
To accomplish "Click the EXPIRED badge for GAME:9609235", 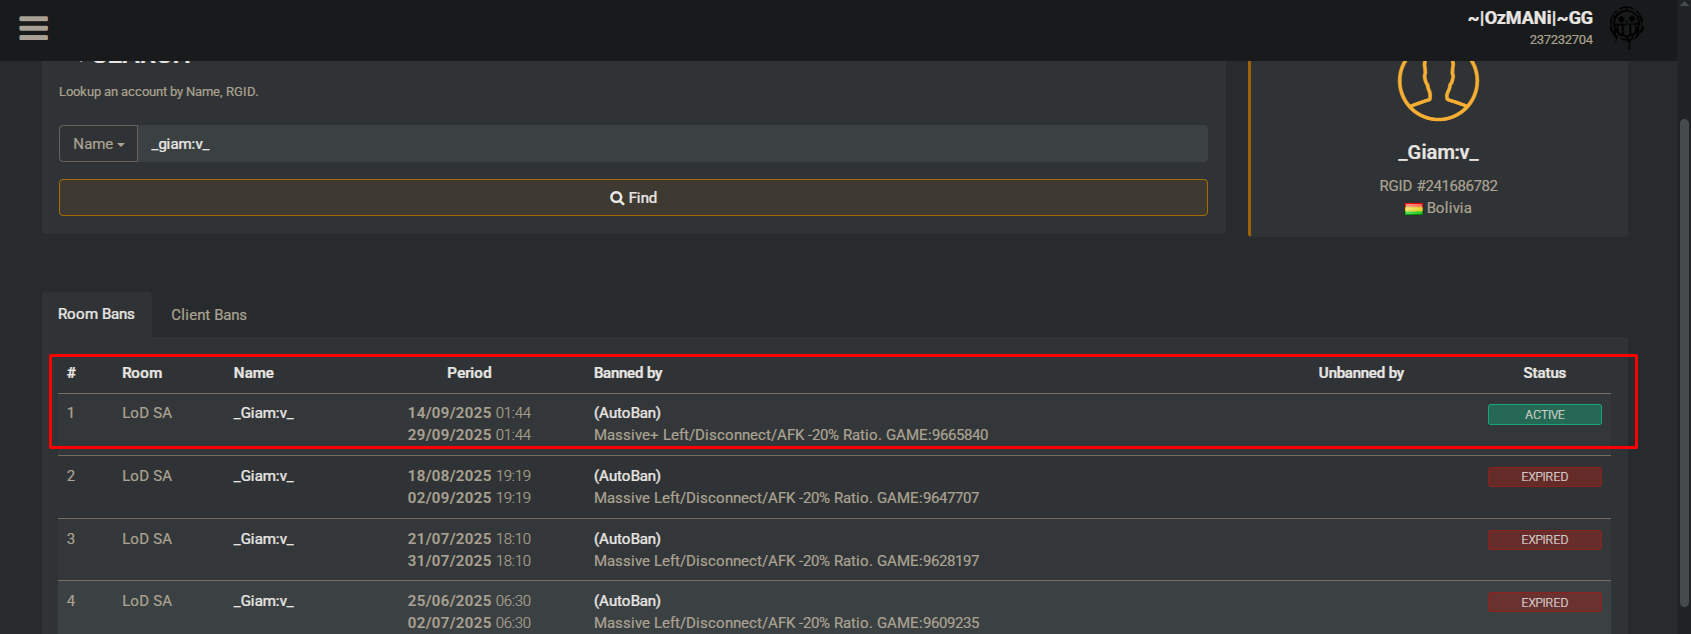I will point(1544,602).
